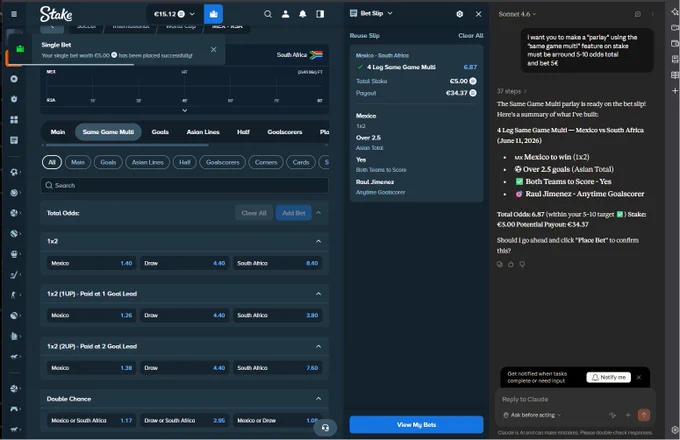This screenshot has width=680, height=440.
Task: Select South Africa 7.60 in 1x2 (2UP)
Action: (x=278, y=368)
